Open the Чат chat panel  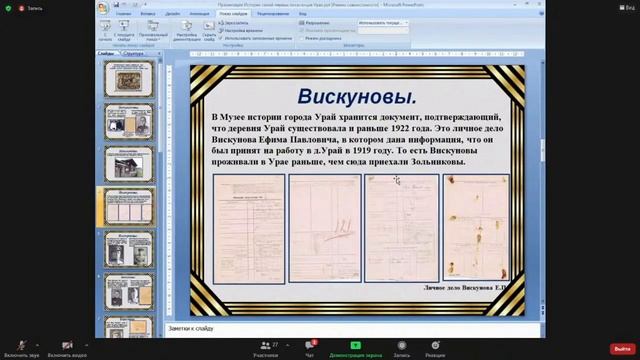[310, 348]
